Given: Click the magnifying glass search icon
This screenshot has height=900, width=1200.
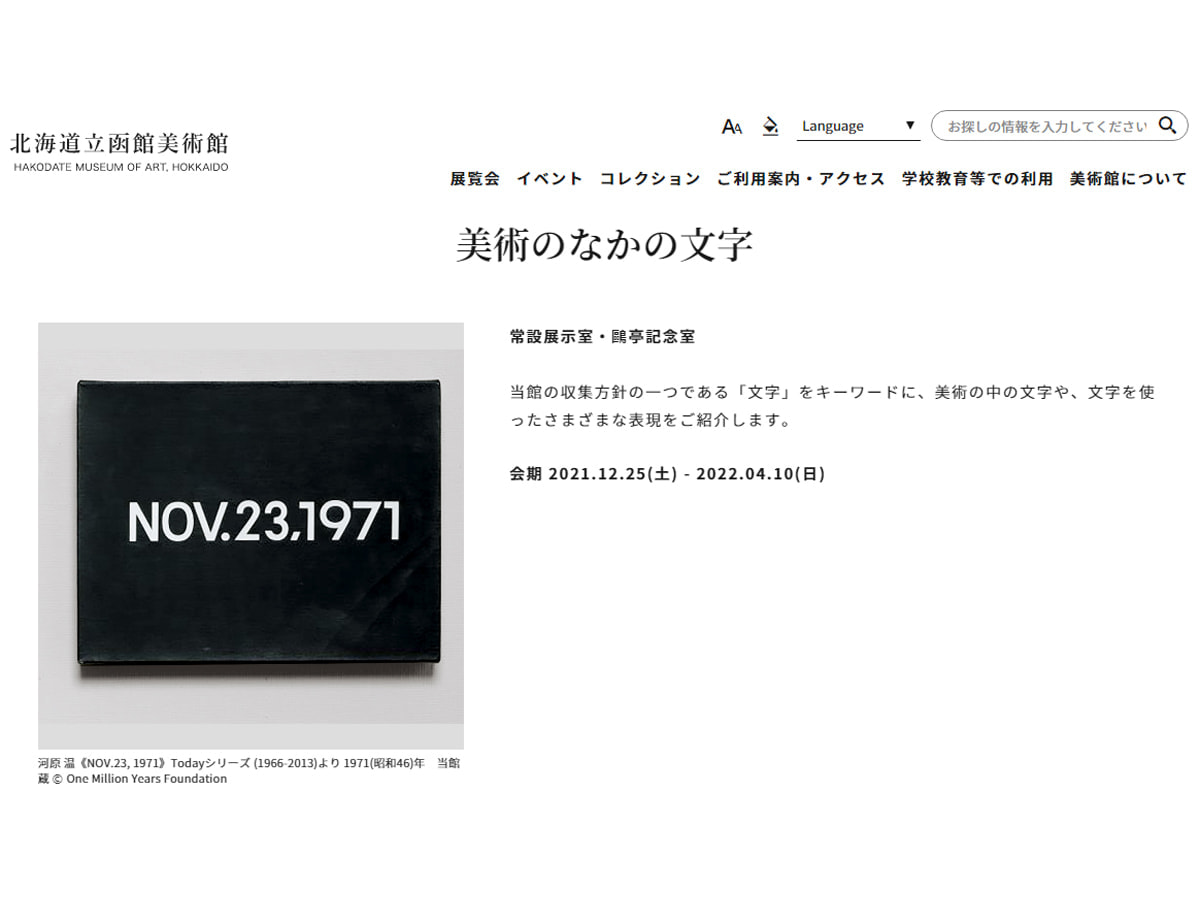Looking at the screenshot, I should pos(1167,125).
